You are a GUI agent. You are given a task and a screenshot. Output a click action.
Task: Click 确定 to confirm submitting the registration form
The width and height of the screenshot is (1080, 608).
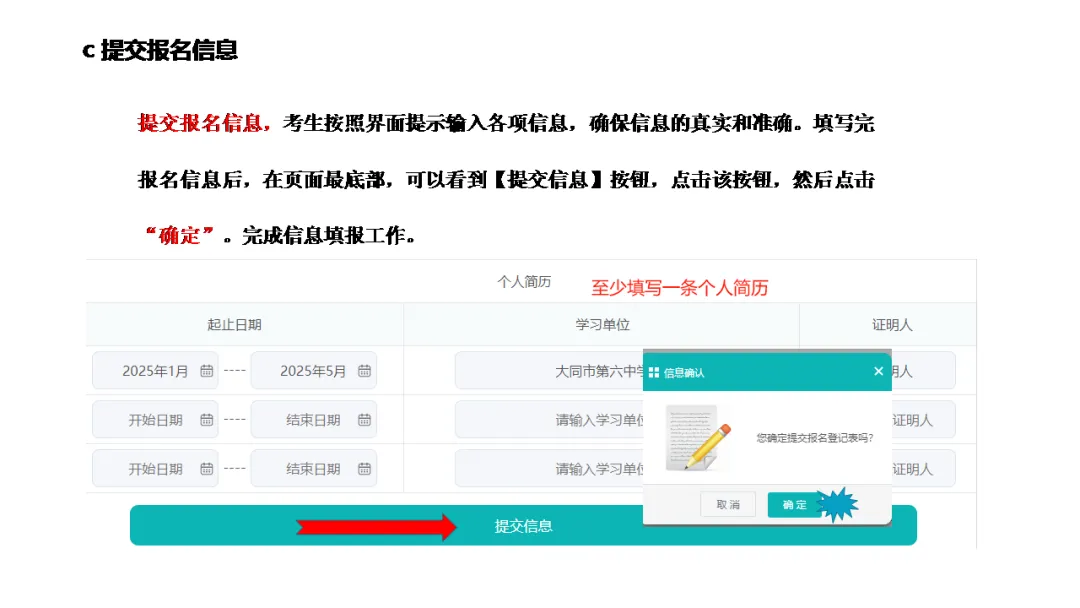(x=795, y=504)
